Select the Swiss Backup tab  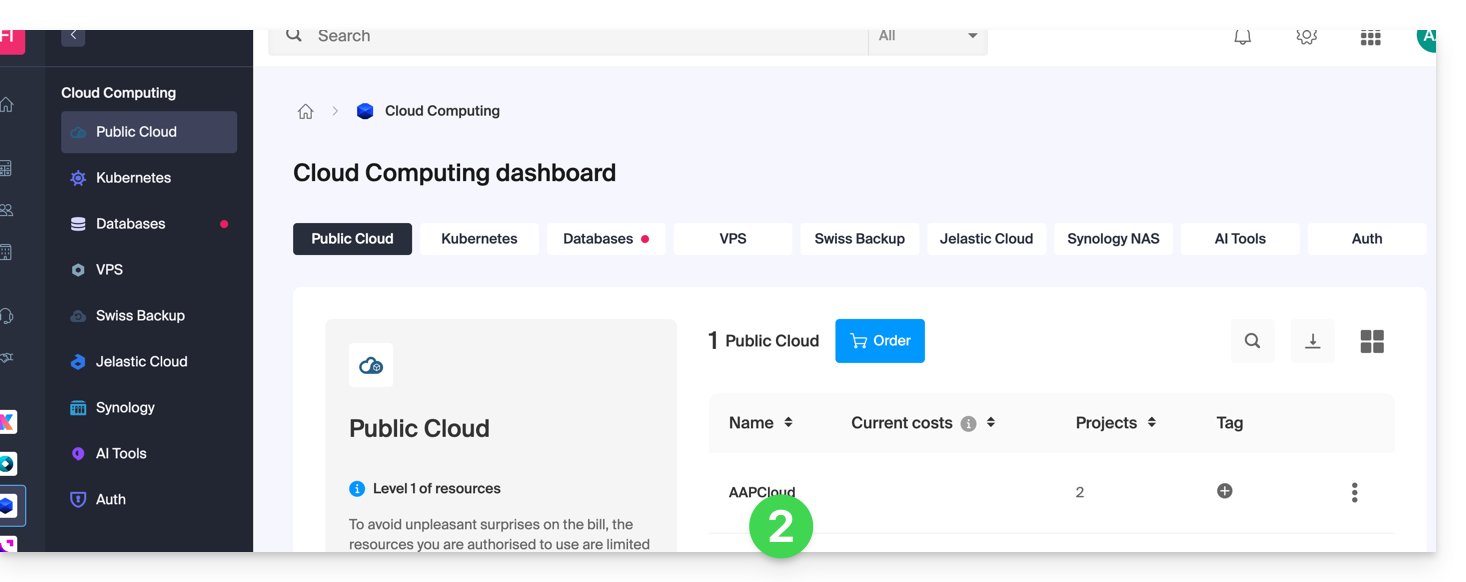tap(859, 239)
